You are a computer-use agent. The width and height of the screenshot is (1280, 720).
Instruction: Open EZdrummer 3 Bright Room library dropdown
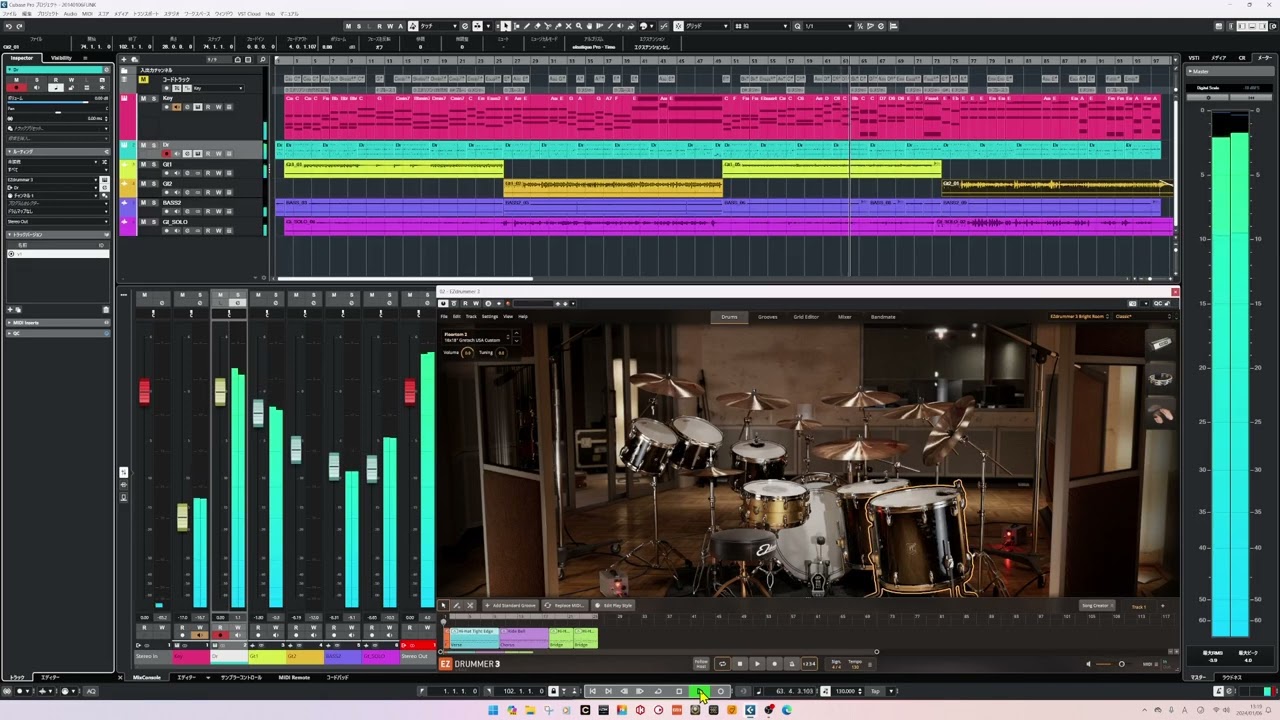1080,317
